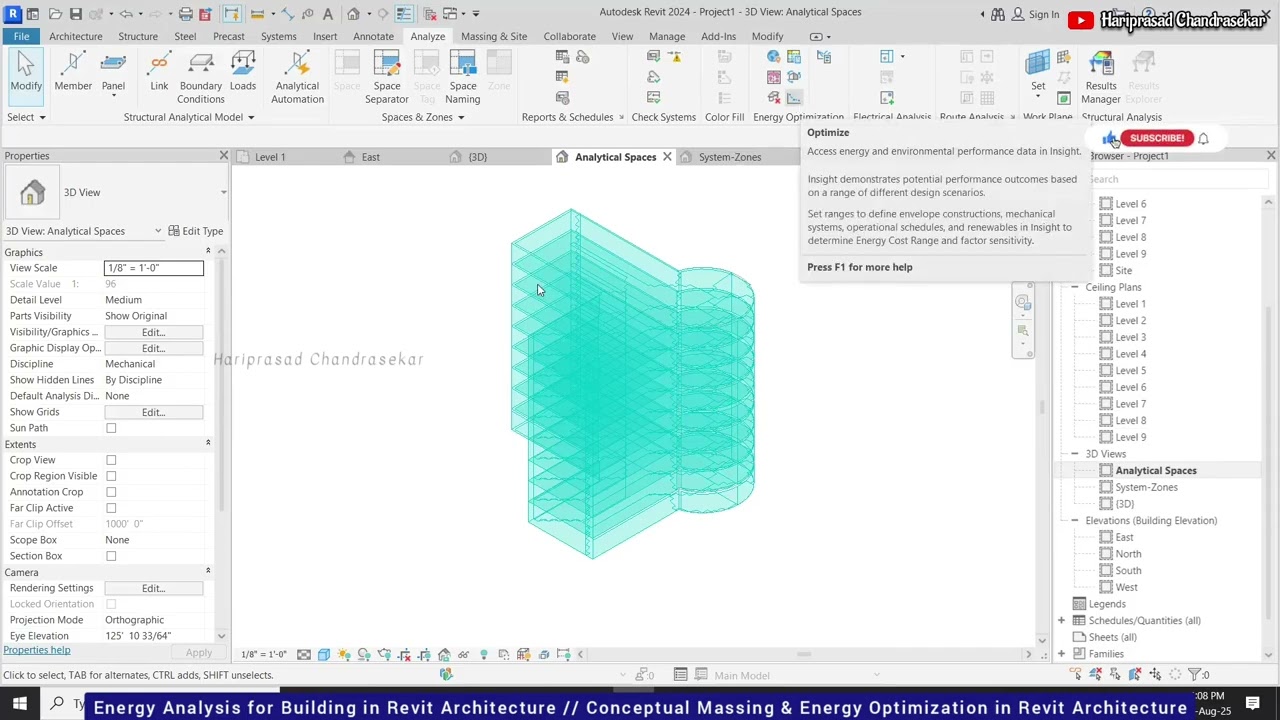Launch the Loads tool
The height and width of the screenshot is (720, 1280).
tap(243, 74)
